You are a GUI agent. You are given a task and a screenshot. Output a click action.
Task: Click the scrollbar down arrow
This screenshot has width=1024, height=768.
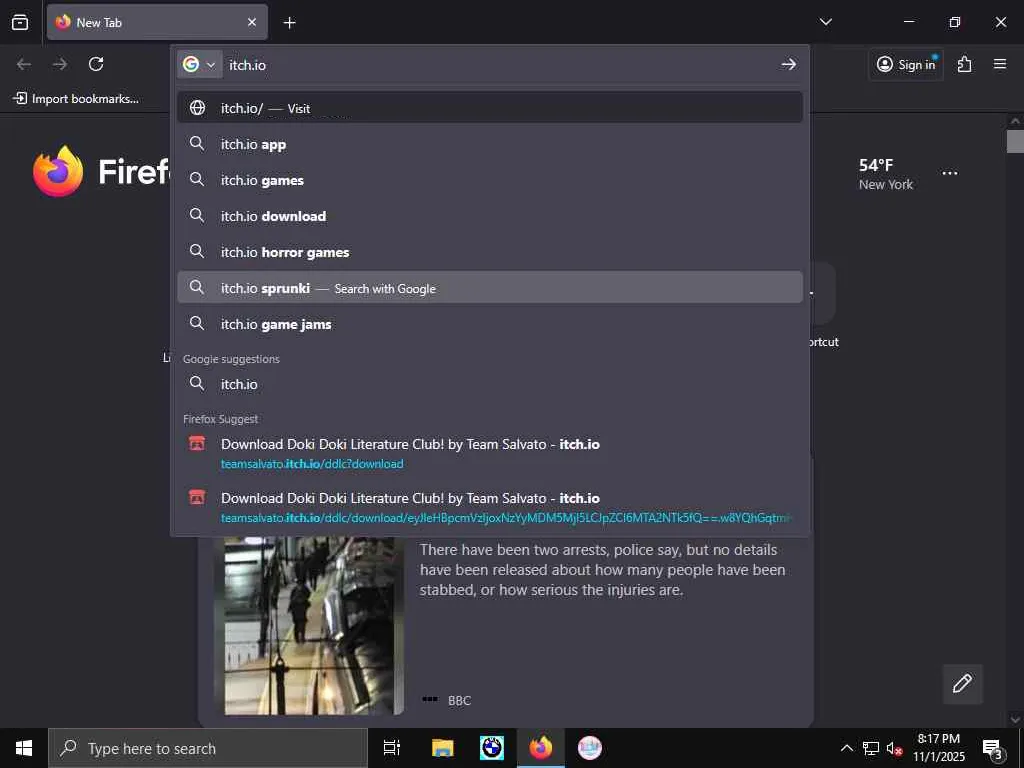[x=1015, y=720]
